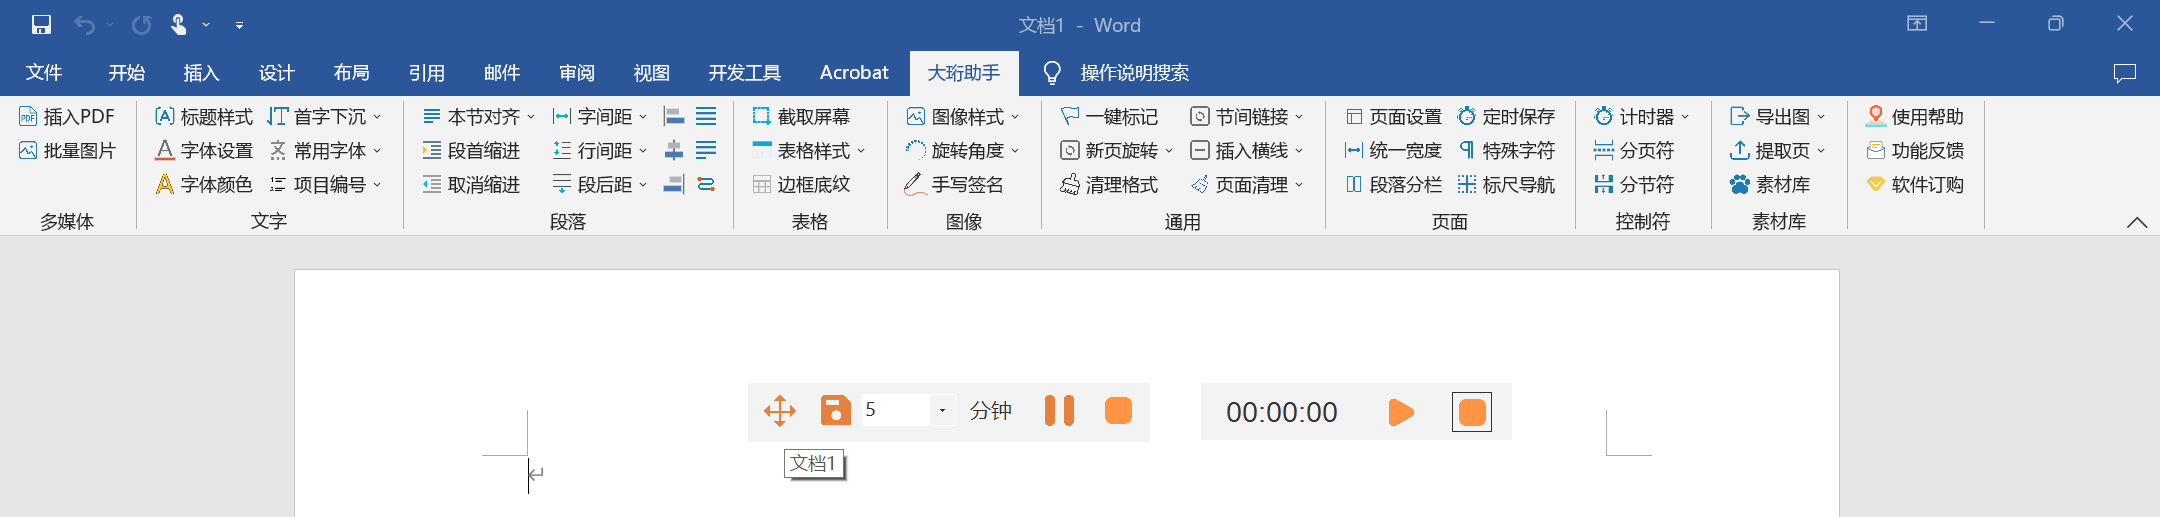Click 分节符 button
This screenshot has height=517, width=2160.
pos(1634,185)
